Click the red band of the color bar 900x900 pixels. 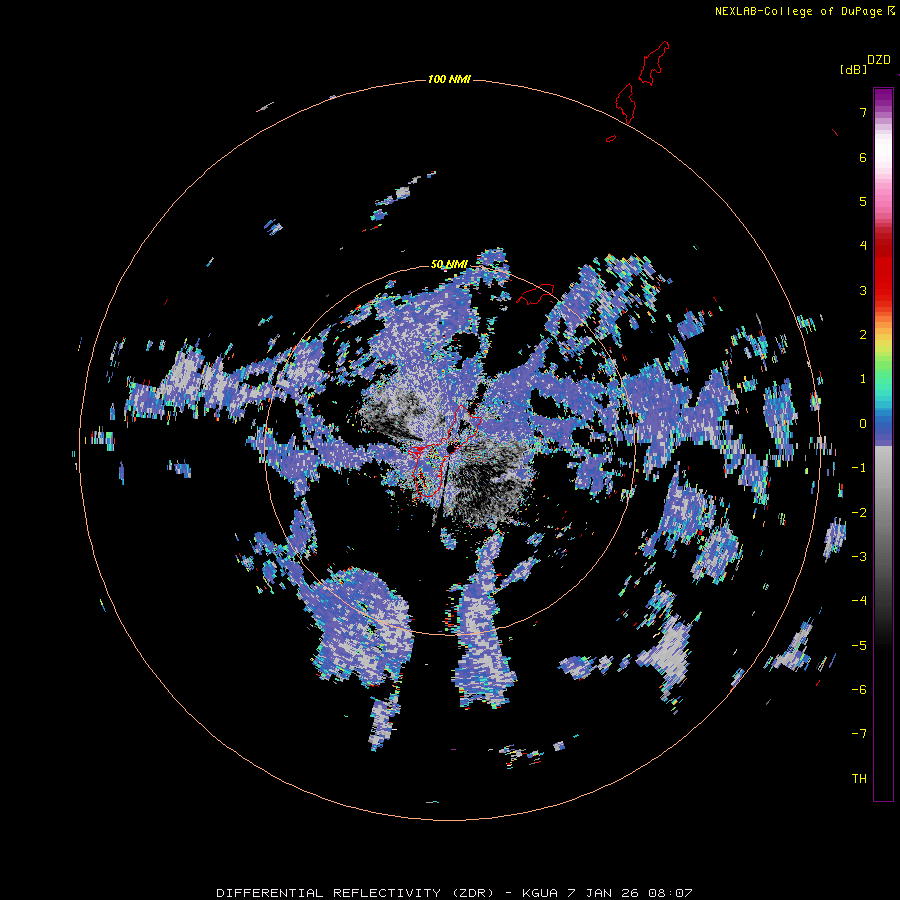click(883, 270)
